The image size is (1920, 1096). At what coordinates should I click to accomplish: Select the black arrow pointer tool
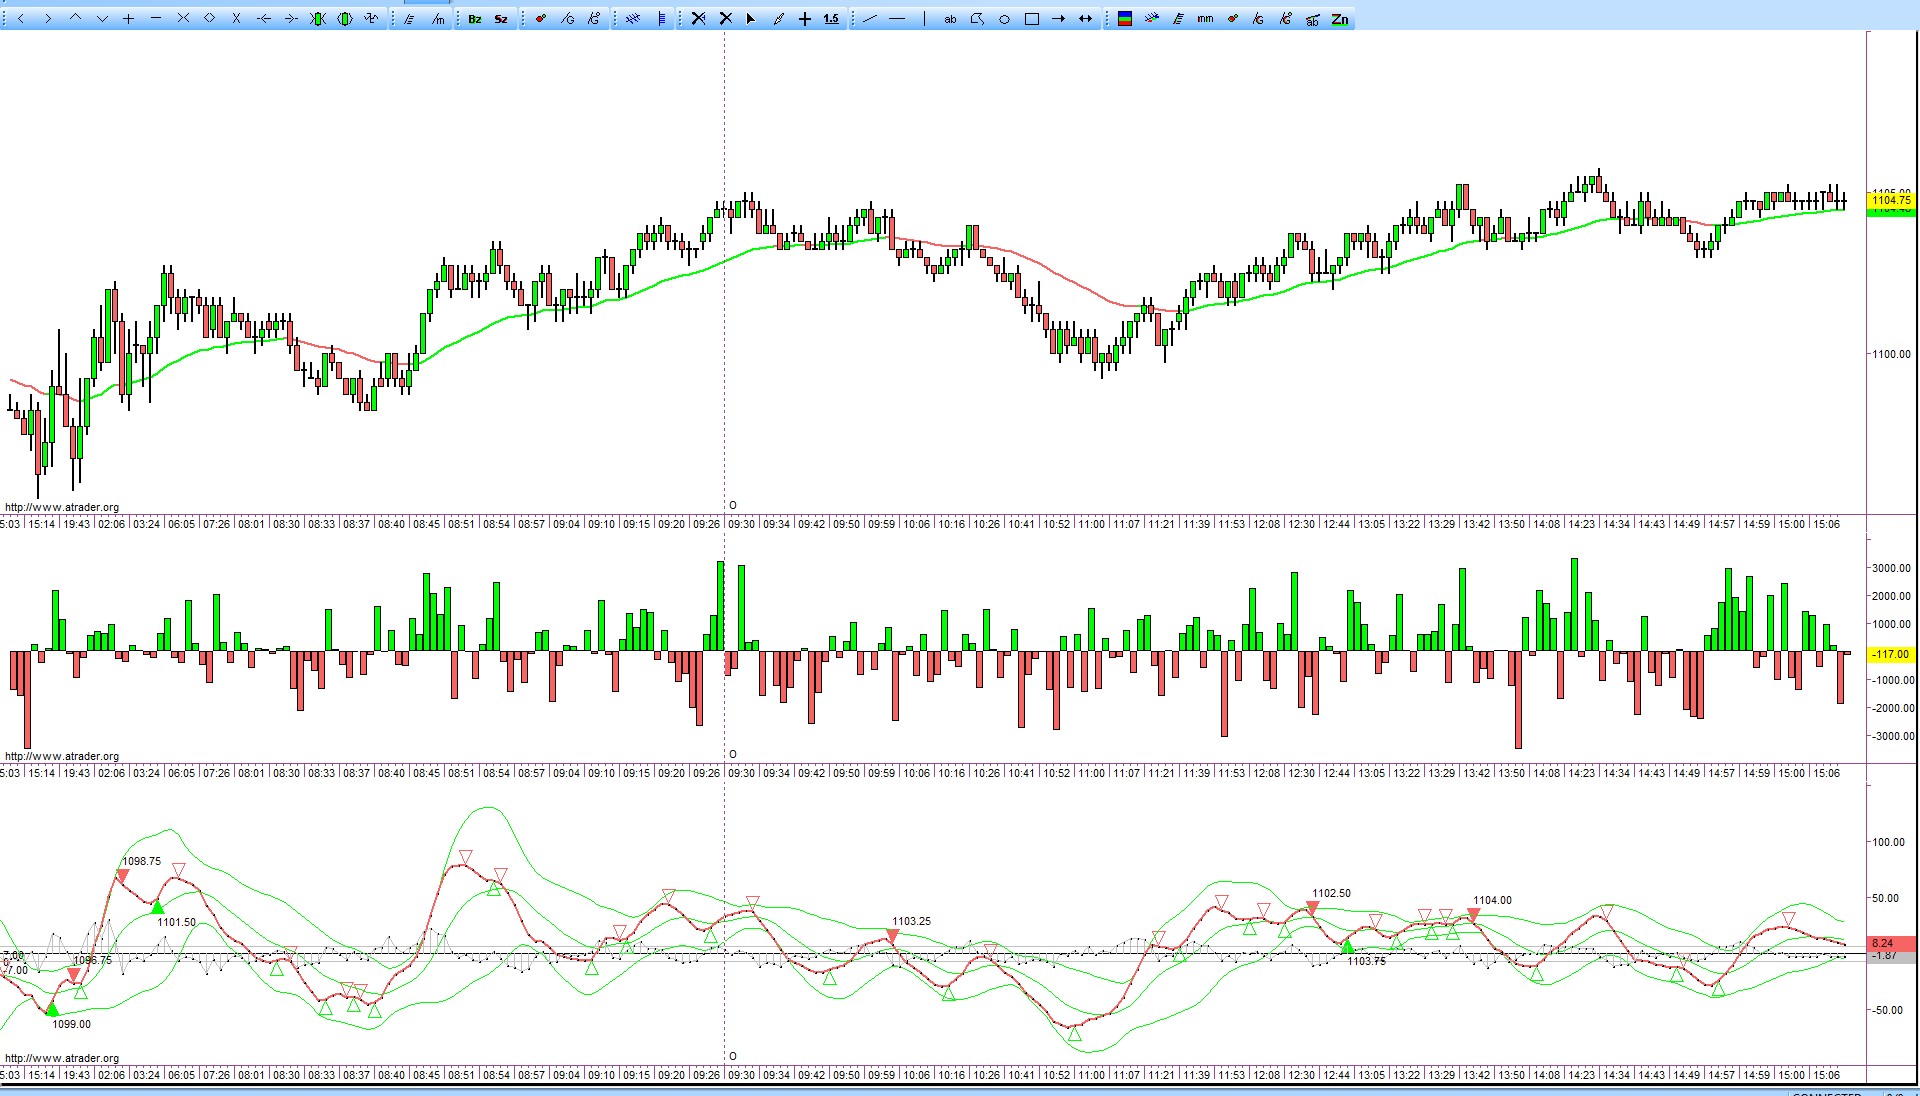point(751,18)
